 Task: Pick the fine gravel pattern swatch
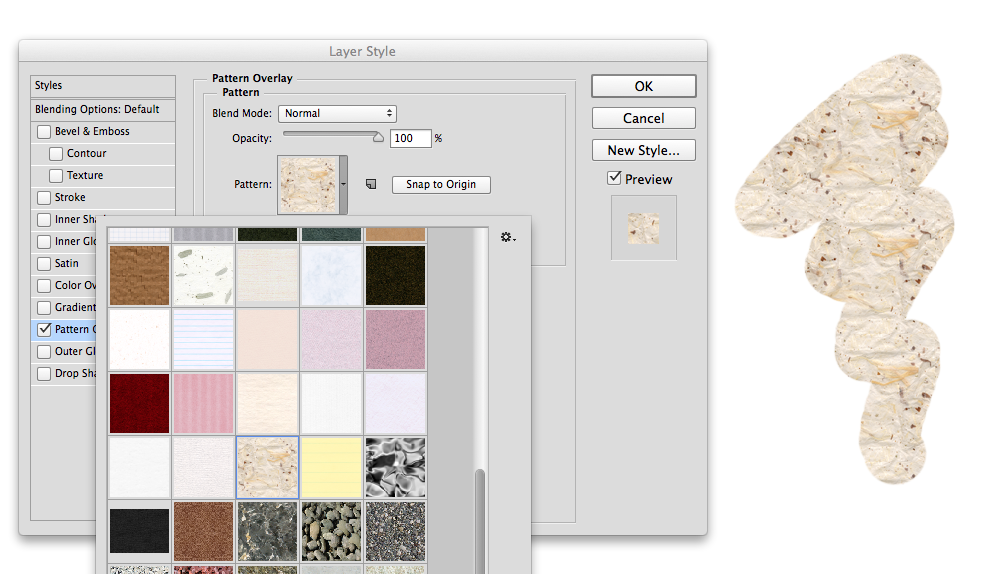pyautogui.click(x=395, y=532)
